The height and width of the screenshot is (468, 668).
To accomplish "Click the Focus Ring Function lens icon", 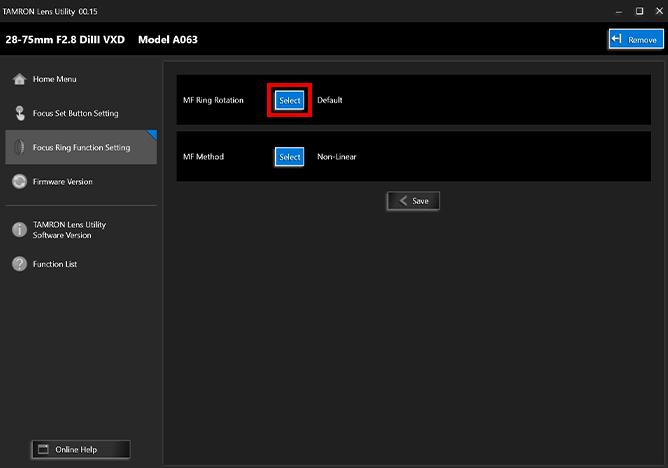I will [19, 147].
